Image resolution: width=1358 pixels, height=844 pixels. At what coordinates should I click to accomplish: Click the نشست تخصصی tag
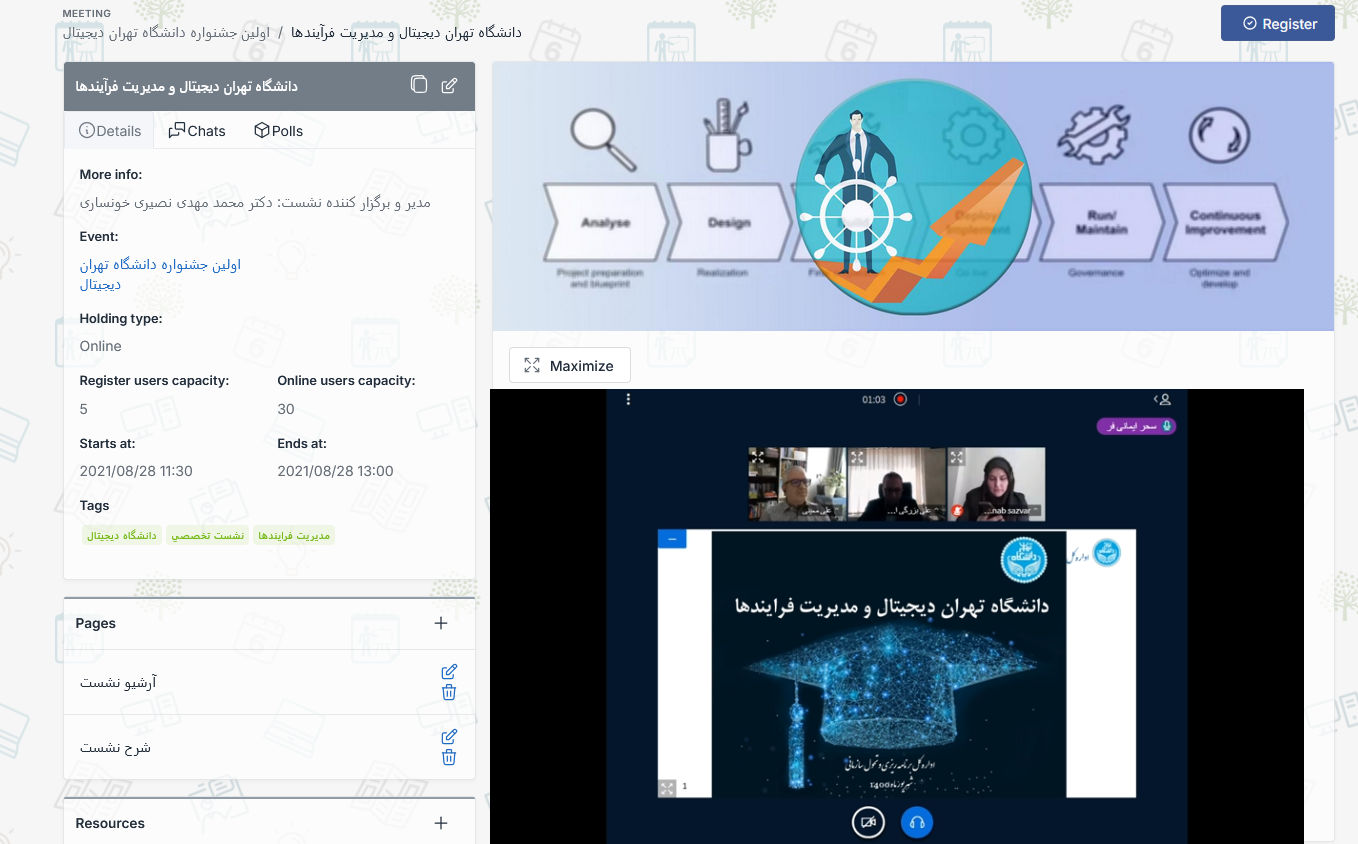pos(207,536)
